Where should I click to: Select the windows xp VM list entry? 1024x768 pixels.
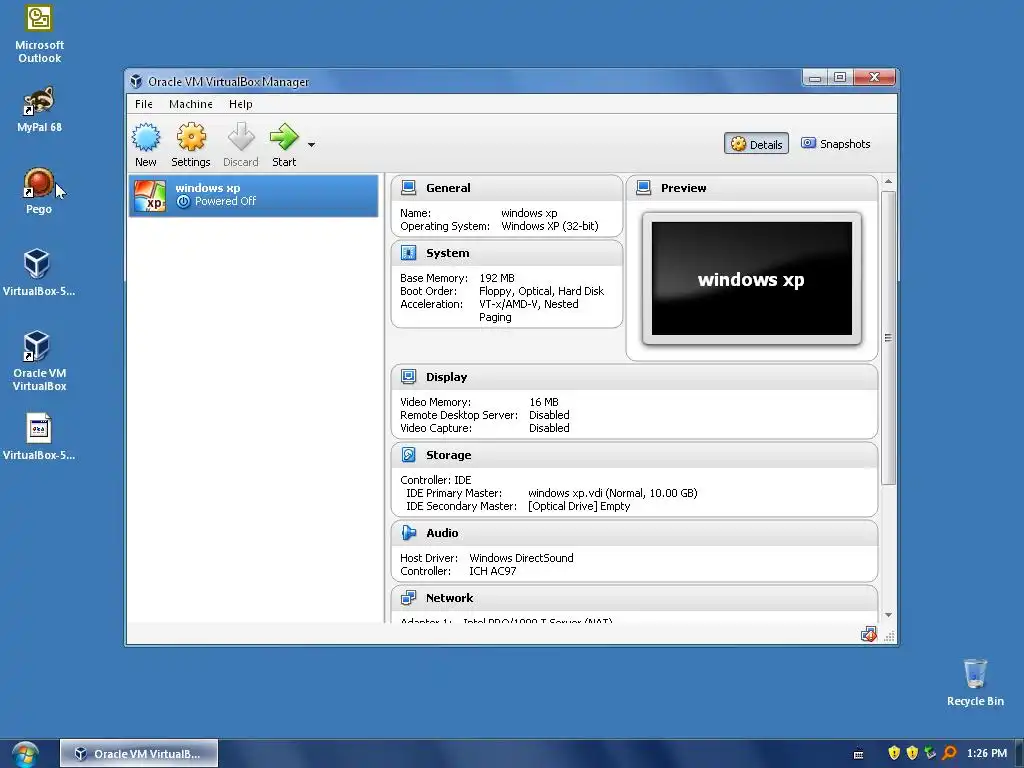coord(253,195)
